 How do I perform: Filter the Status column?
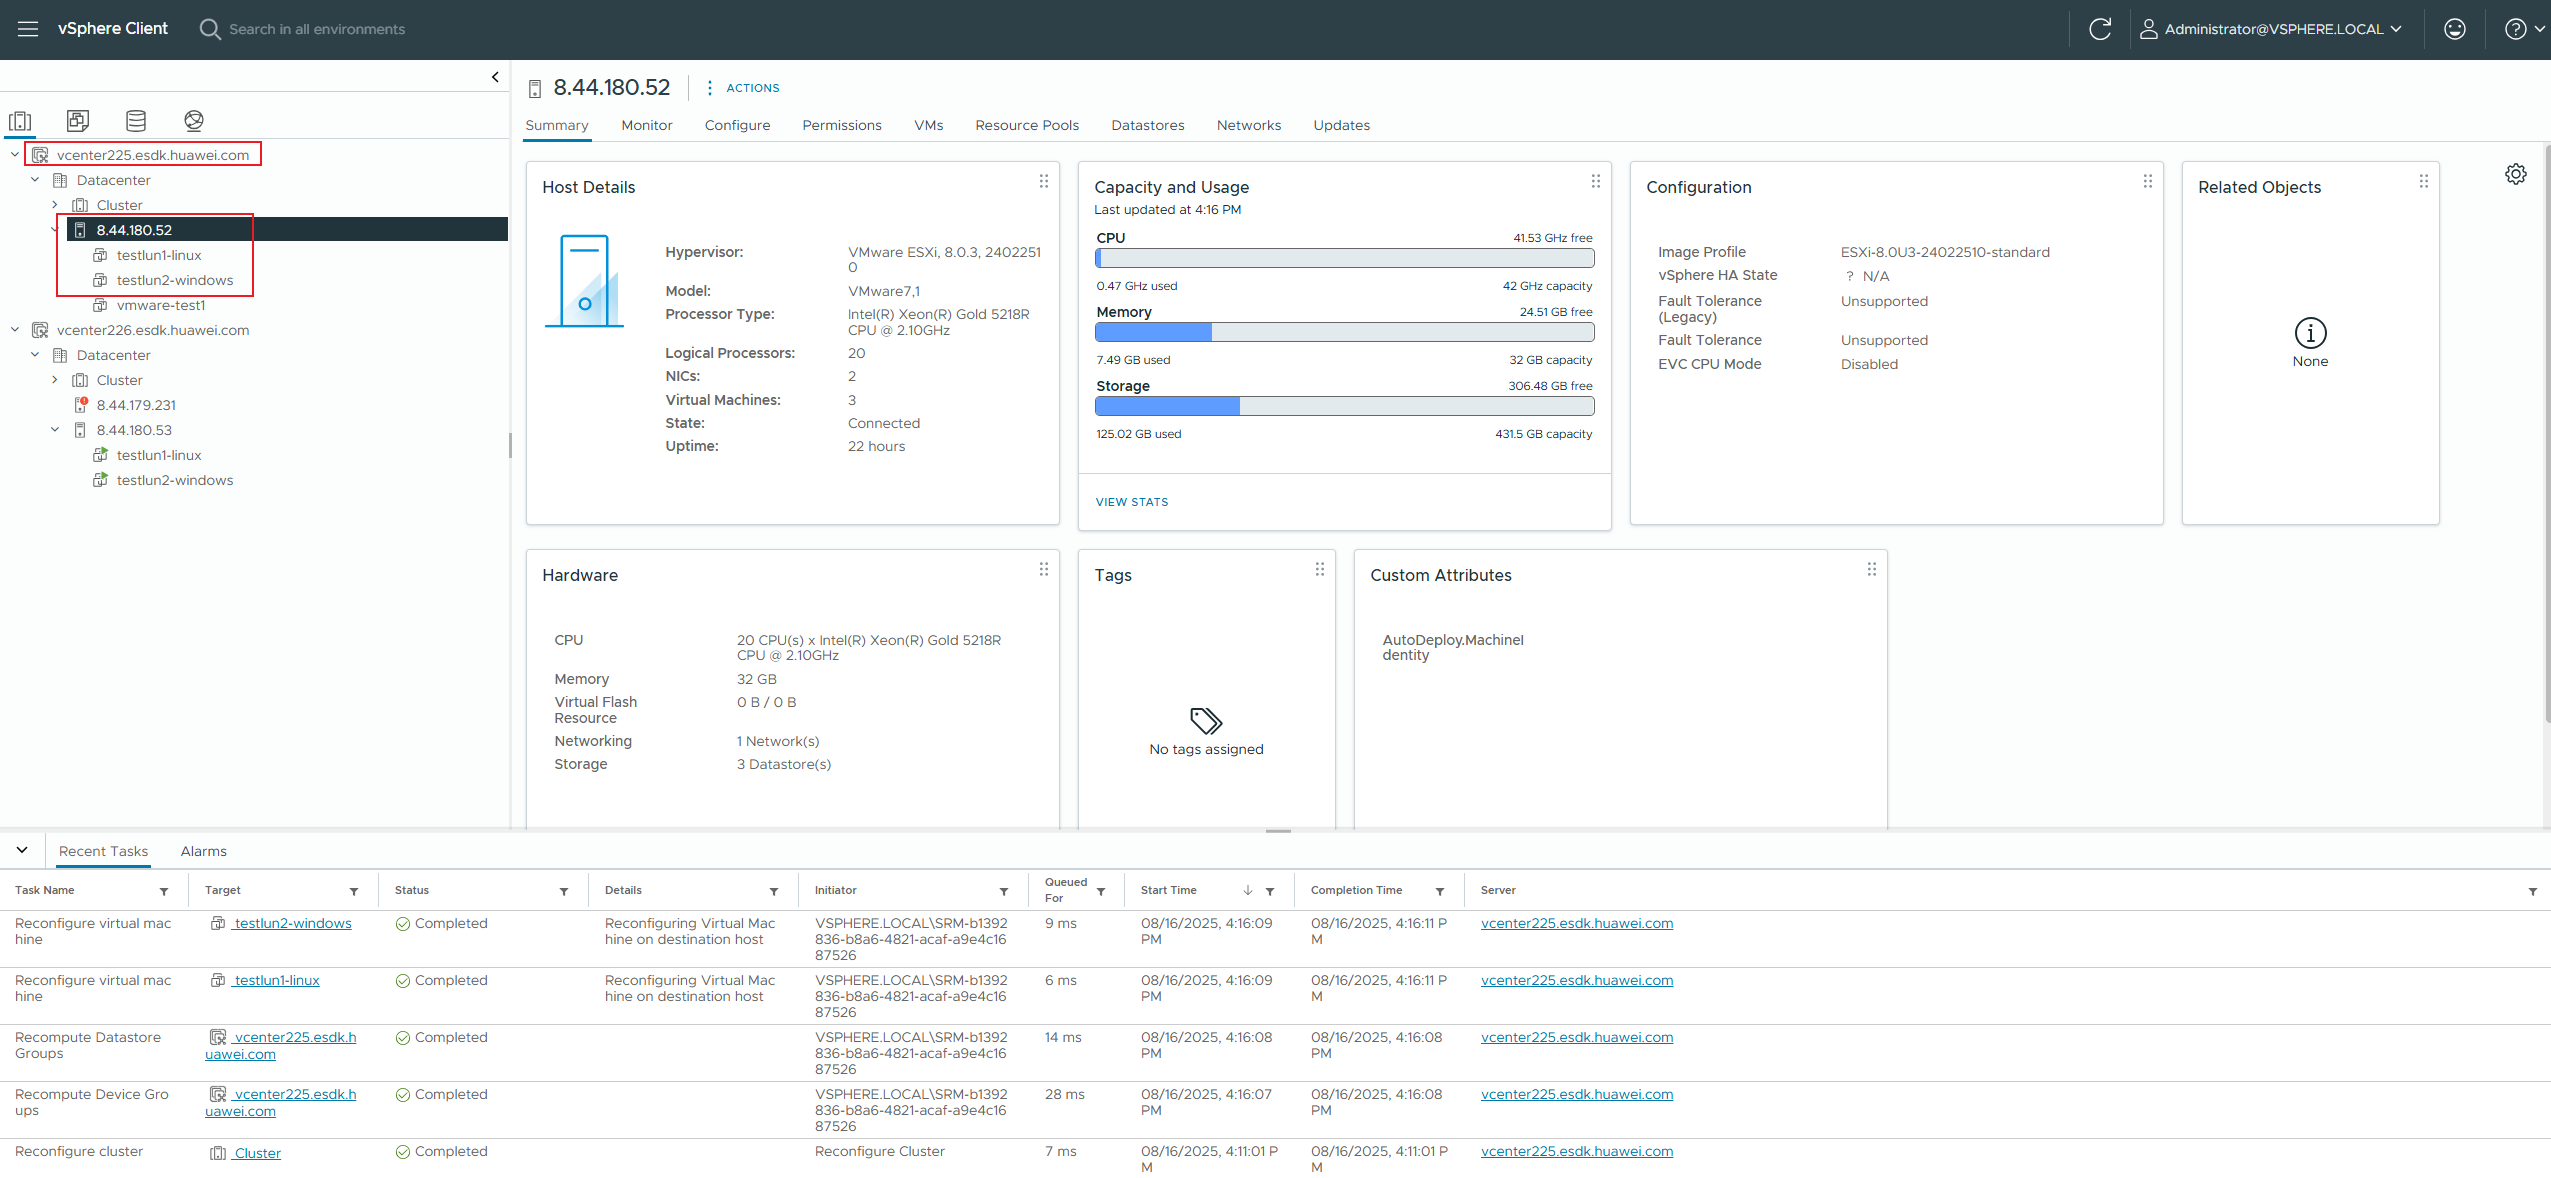click(564, 891)
